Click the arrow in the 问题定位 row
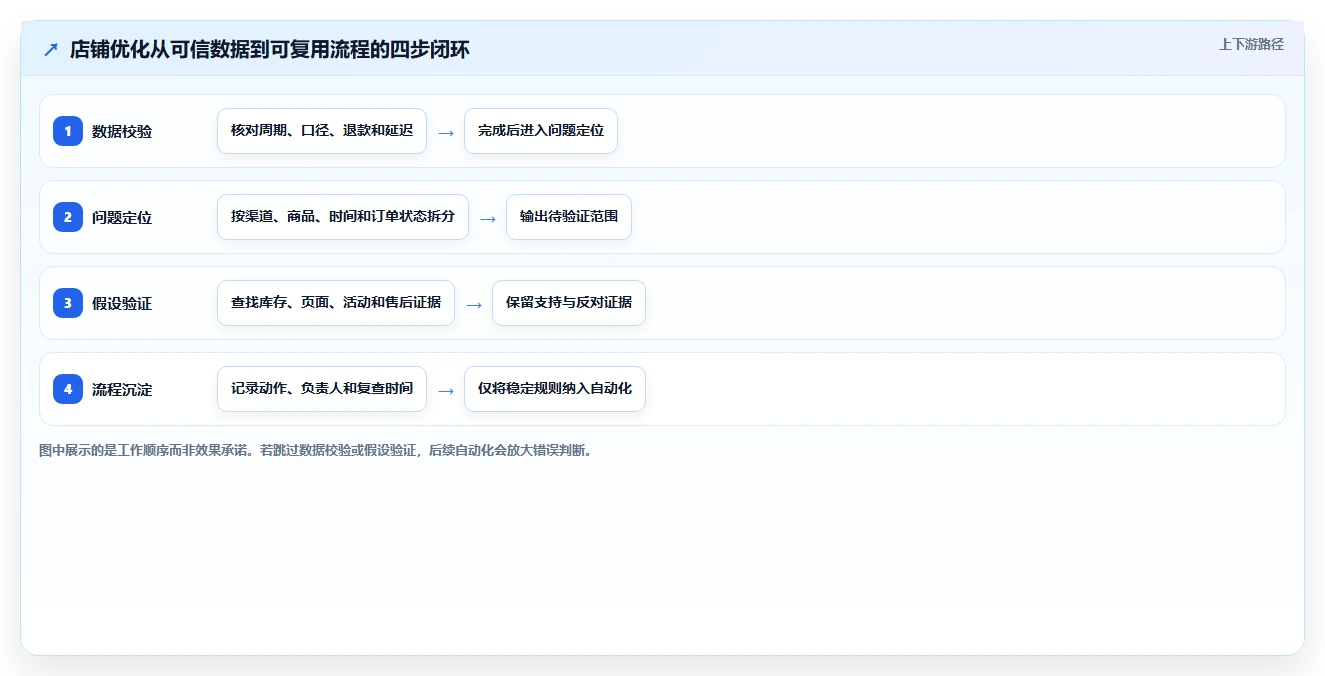The height and width of the screenshot is (676, 1325). pyautogui.click(x=488, y=218)
